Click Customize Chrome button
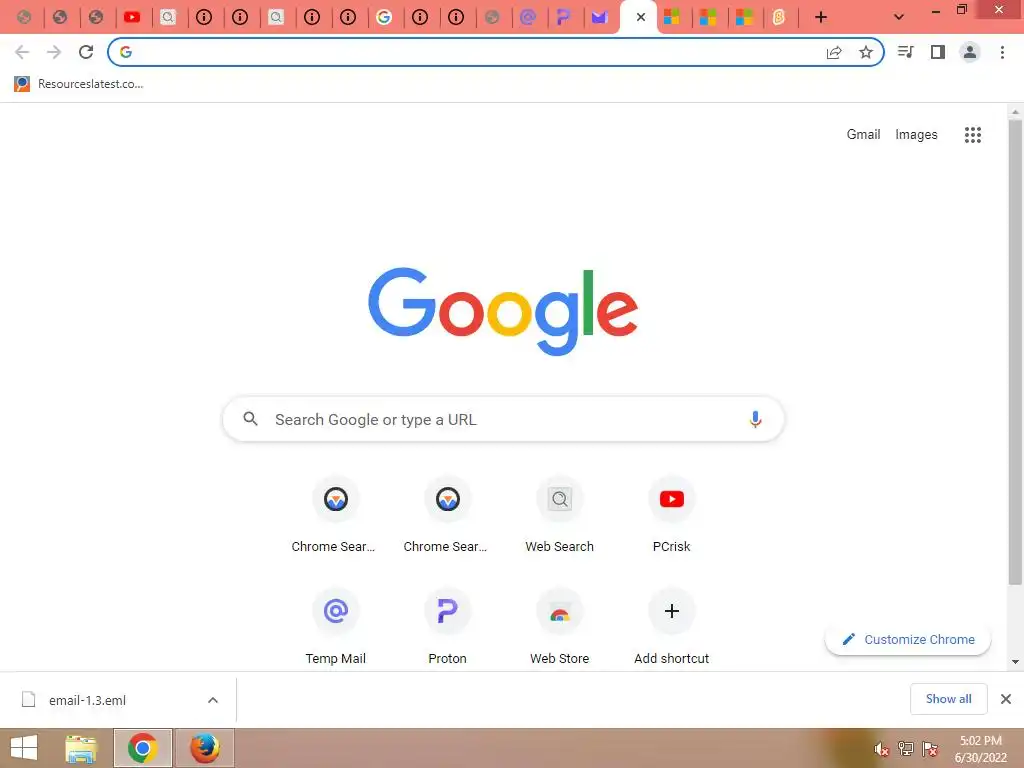The image size is (1024, 768). pyautogui.click(x=908, y=639)
